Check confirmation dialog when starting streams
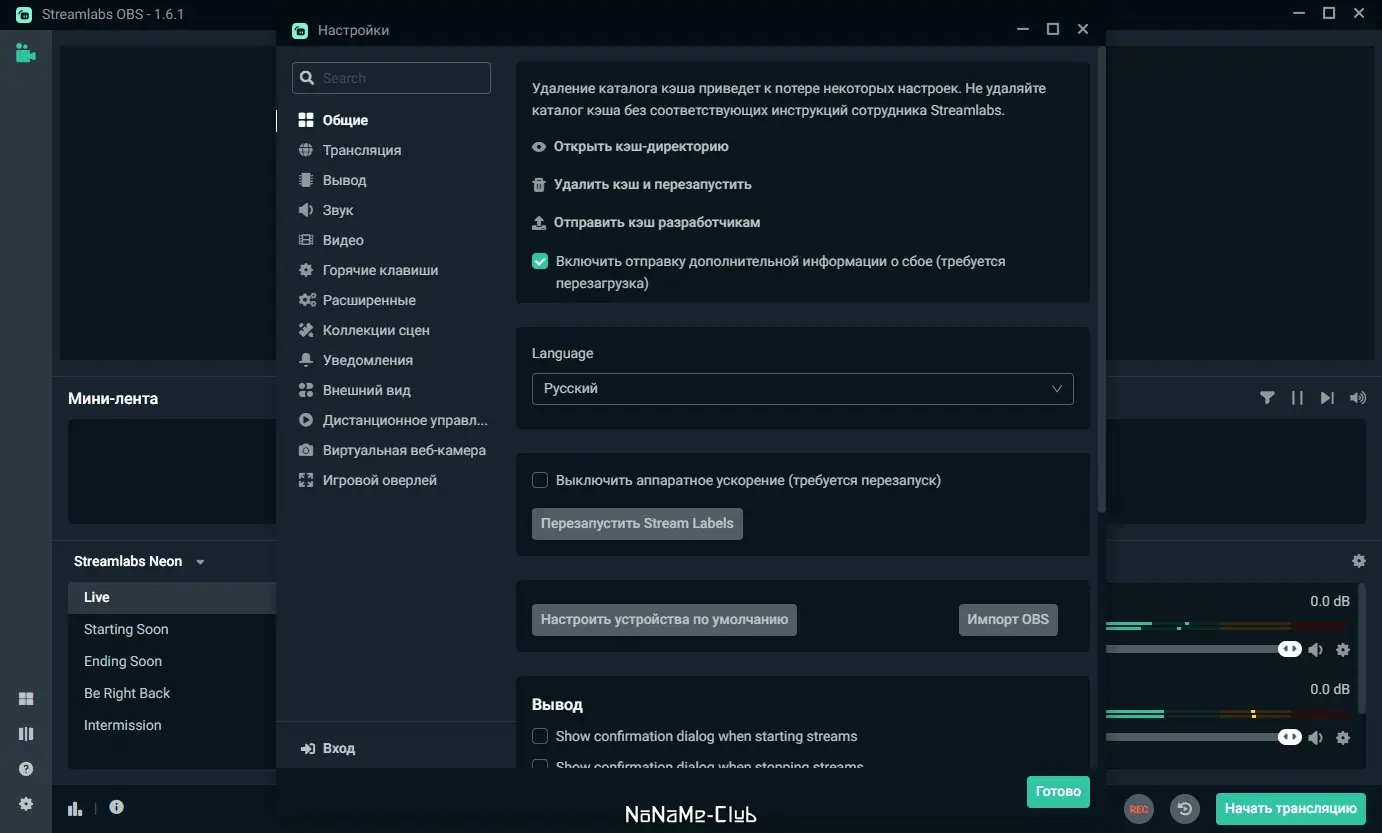 click(540, 736)
